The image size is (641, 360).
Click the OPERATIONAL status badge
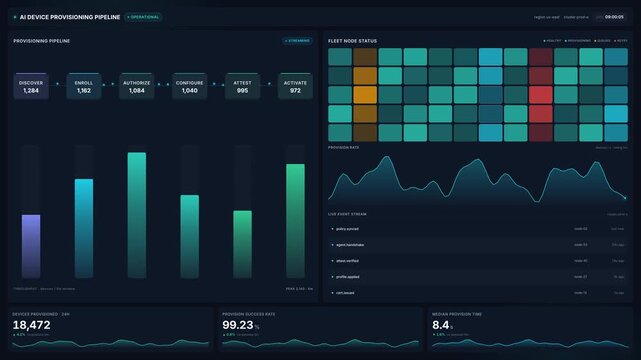click(143, 17)
